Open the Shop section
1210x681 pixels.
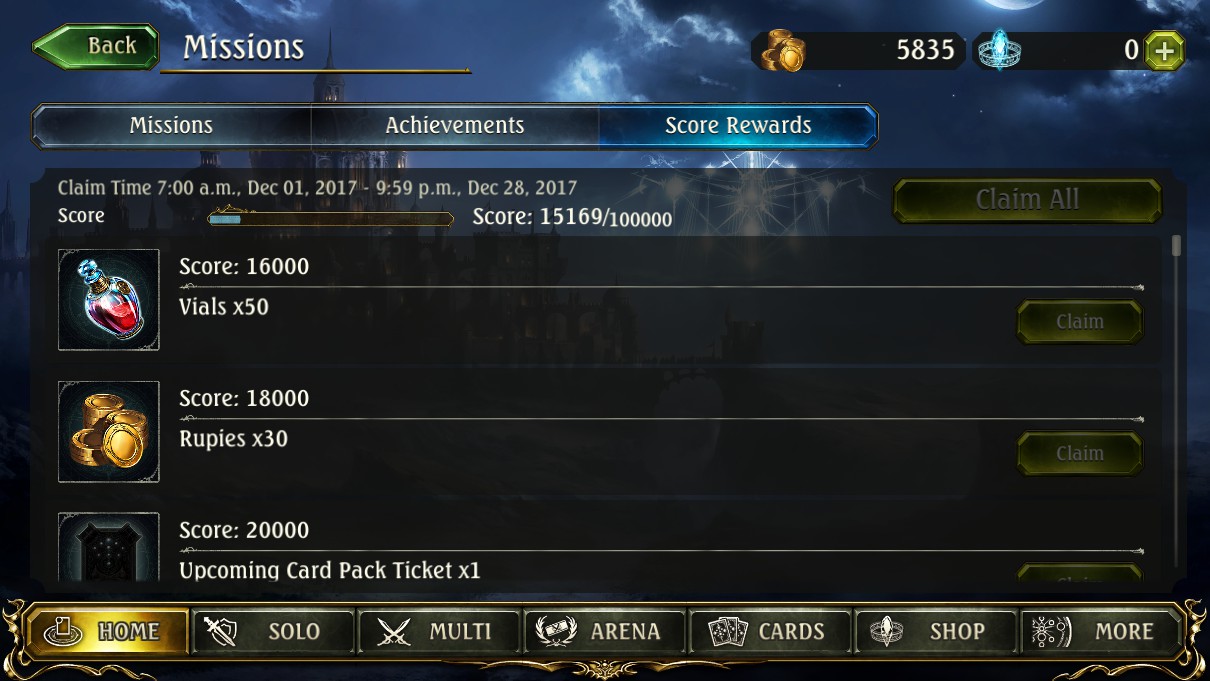(x=936, y=631)
